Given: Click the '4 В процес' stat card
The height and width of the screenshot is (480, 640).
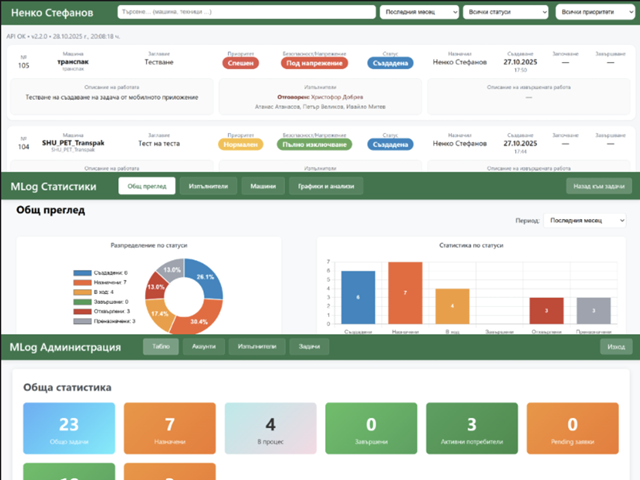Looking at the screenshot, I should [271, 428].
